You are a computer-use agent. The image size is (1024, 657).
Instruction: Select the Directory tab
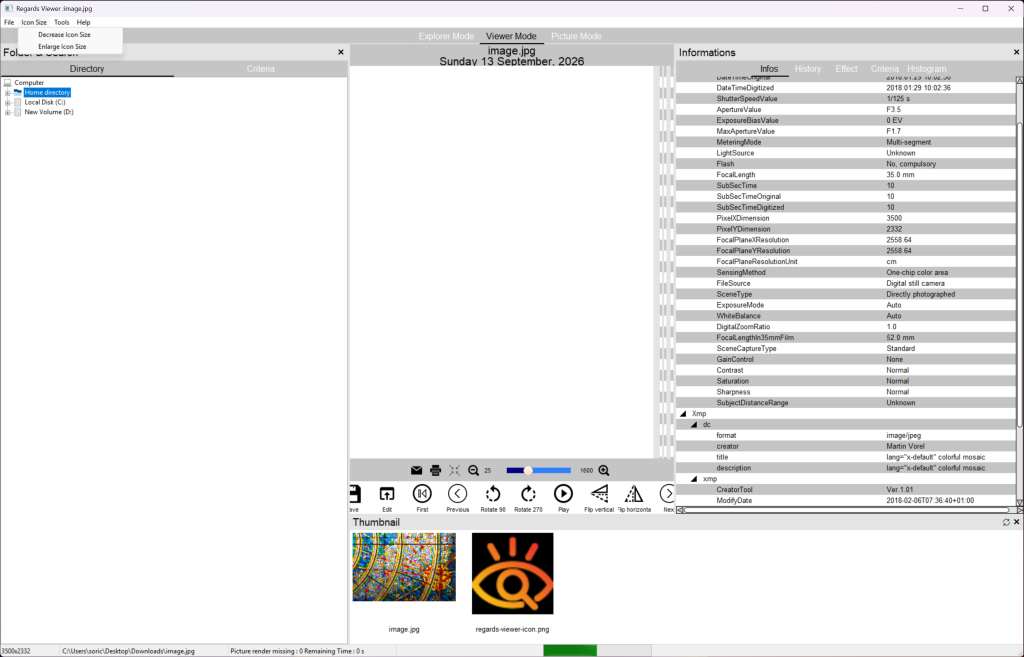87,69
